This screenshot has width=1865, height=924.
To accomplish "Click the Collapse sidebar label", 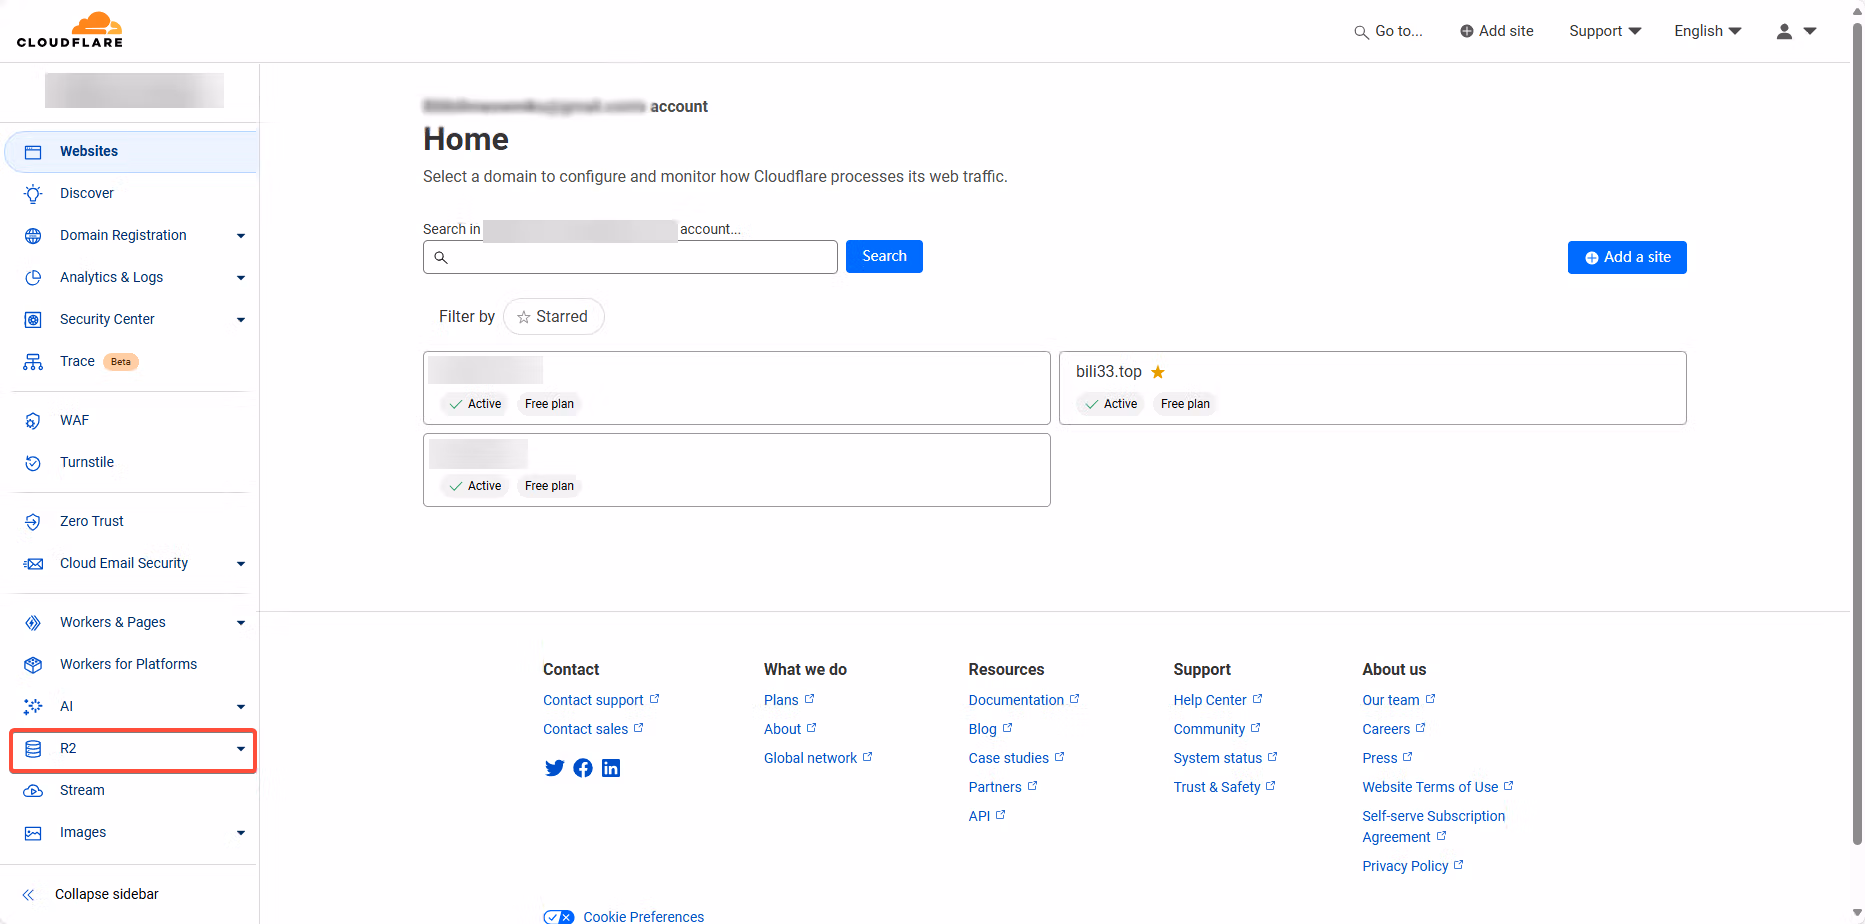I will pyautogui.click(x=107, y=895).
